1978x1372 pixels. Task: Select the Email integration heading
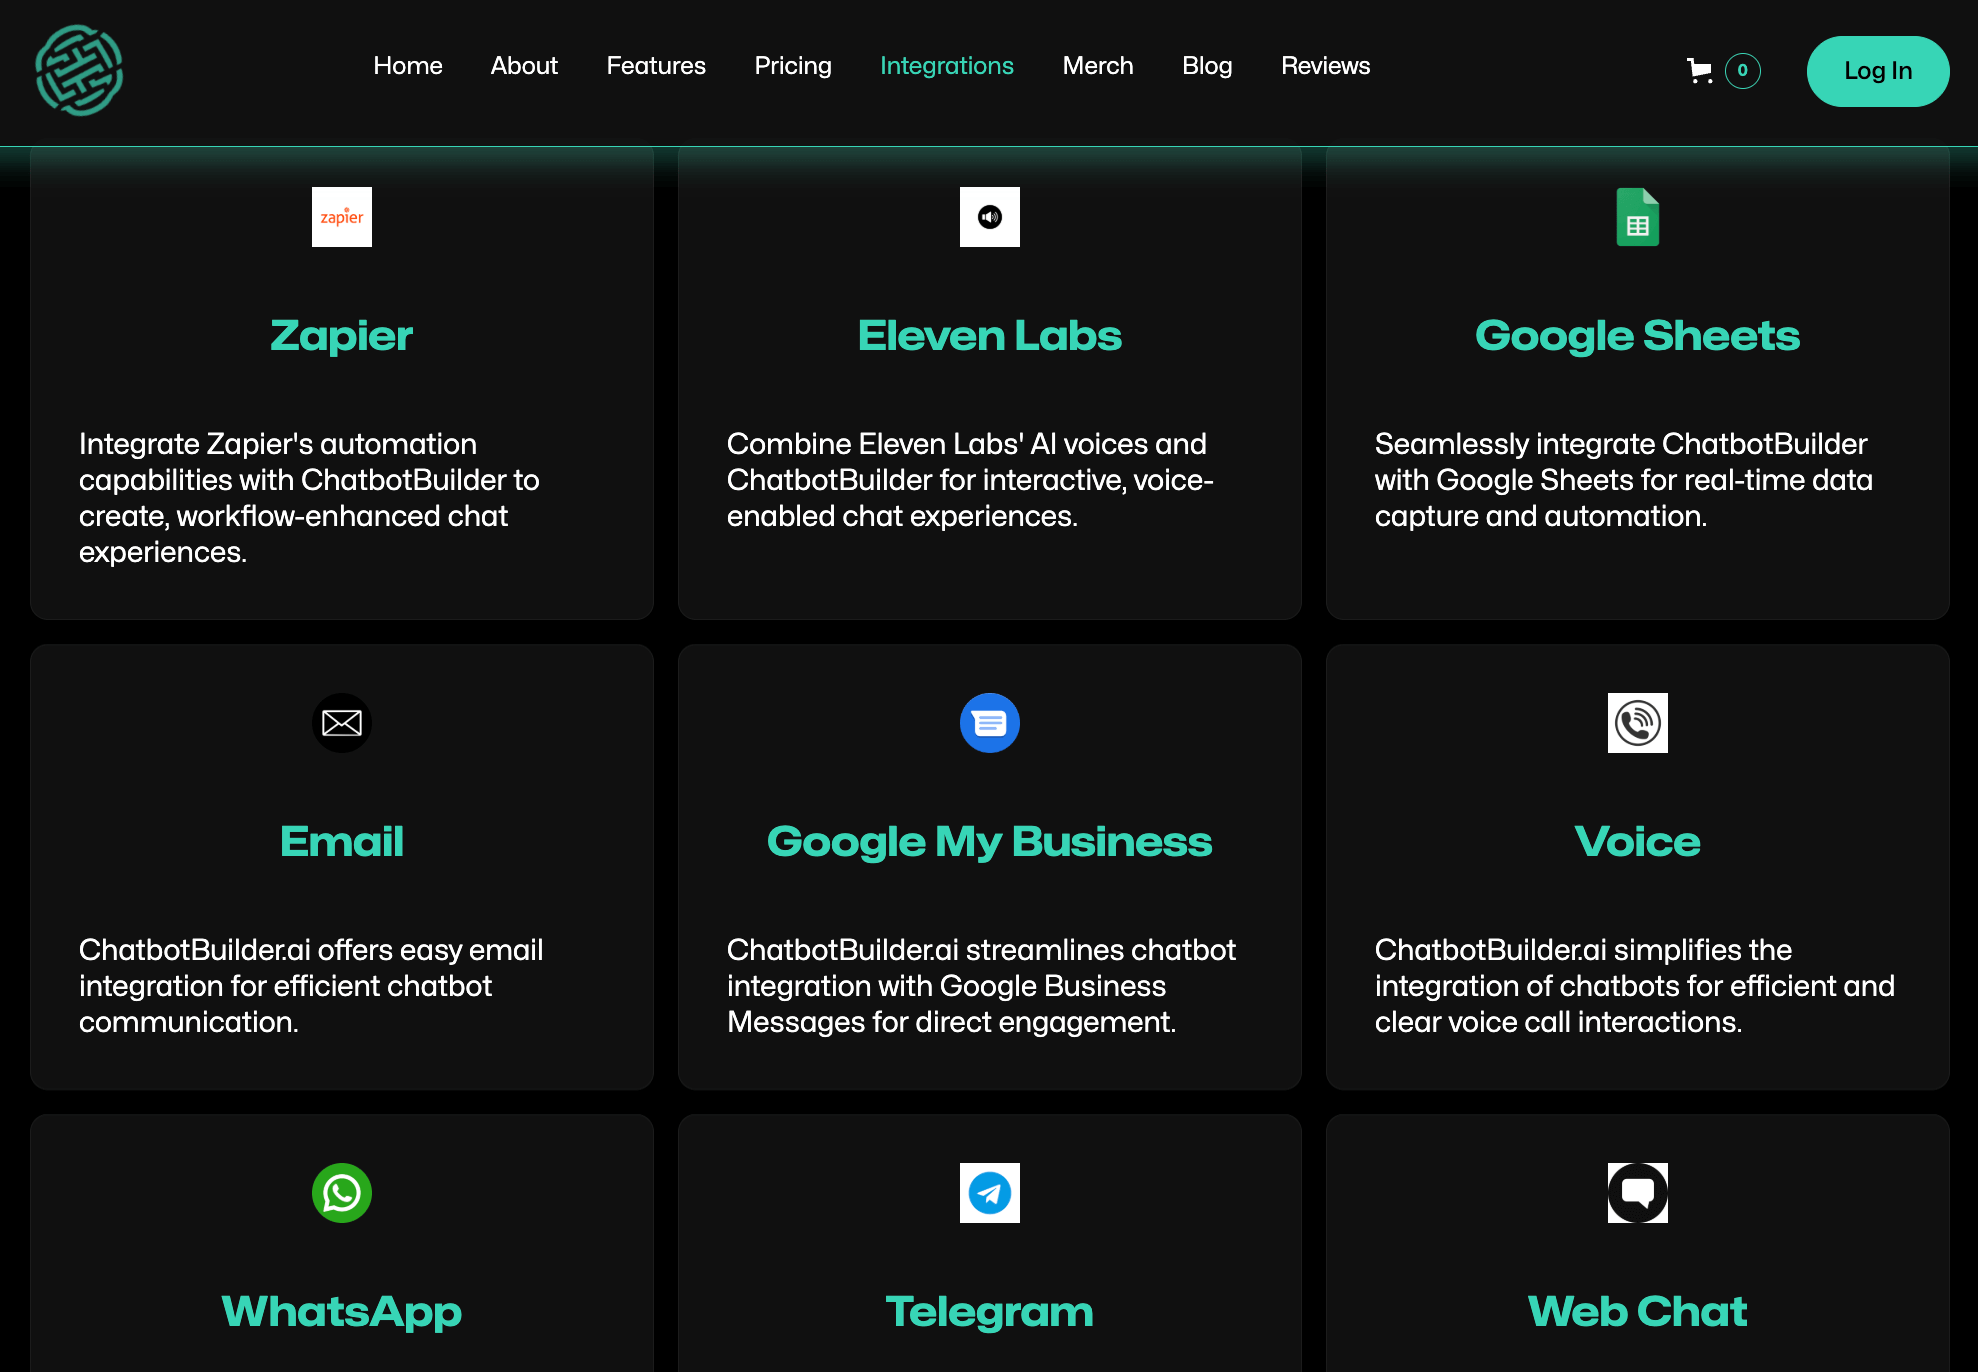(x=341, y=841)
